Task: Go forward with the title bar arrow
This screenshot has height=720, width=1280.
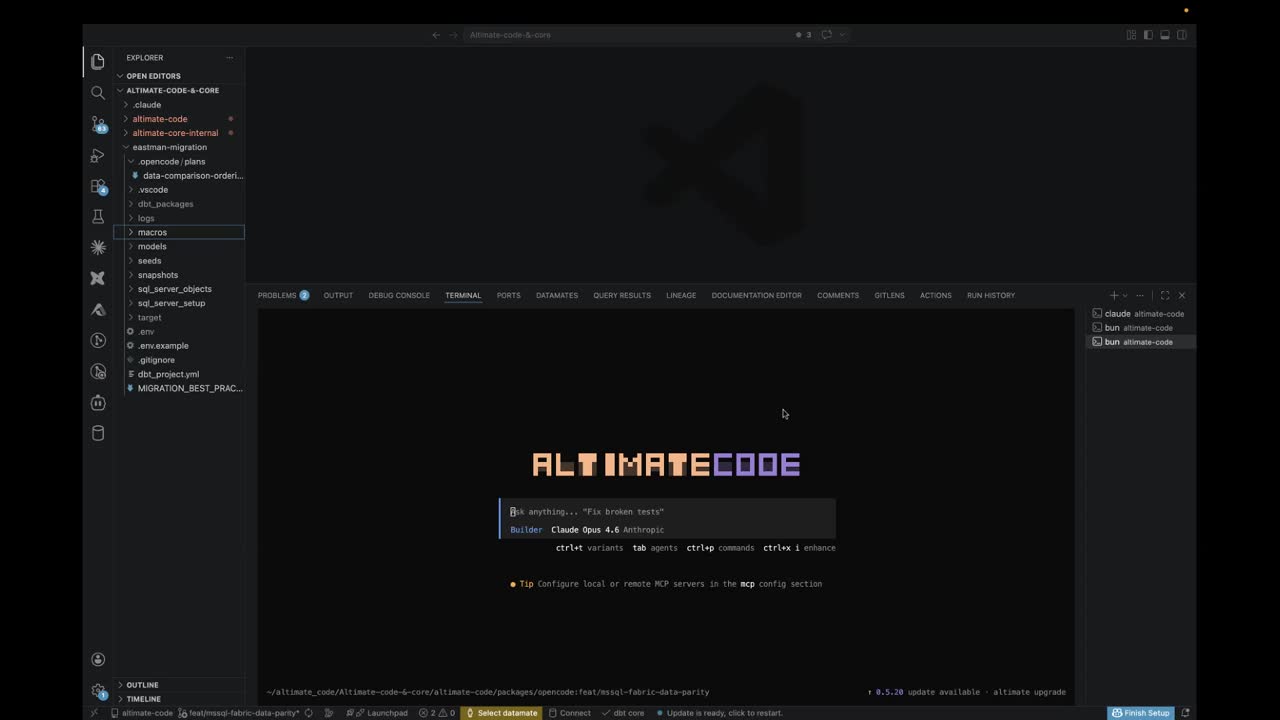Action: [x=453, y=35]
